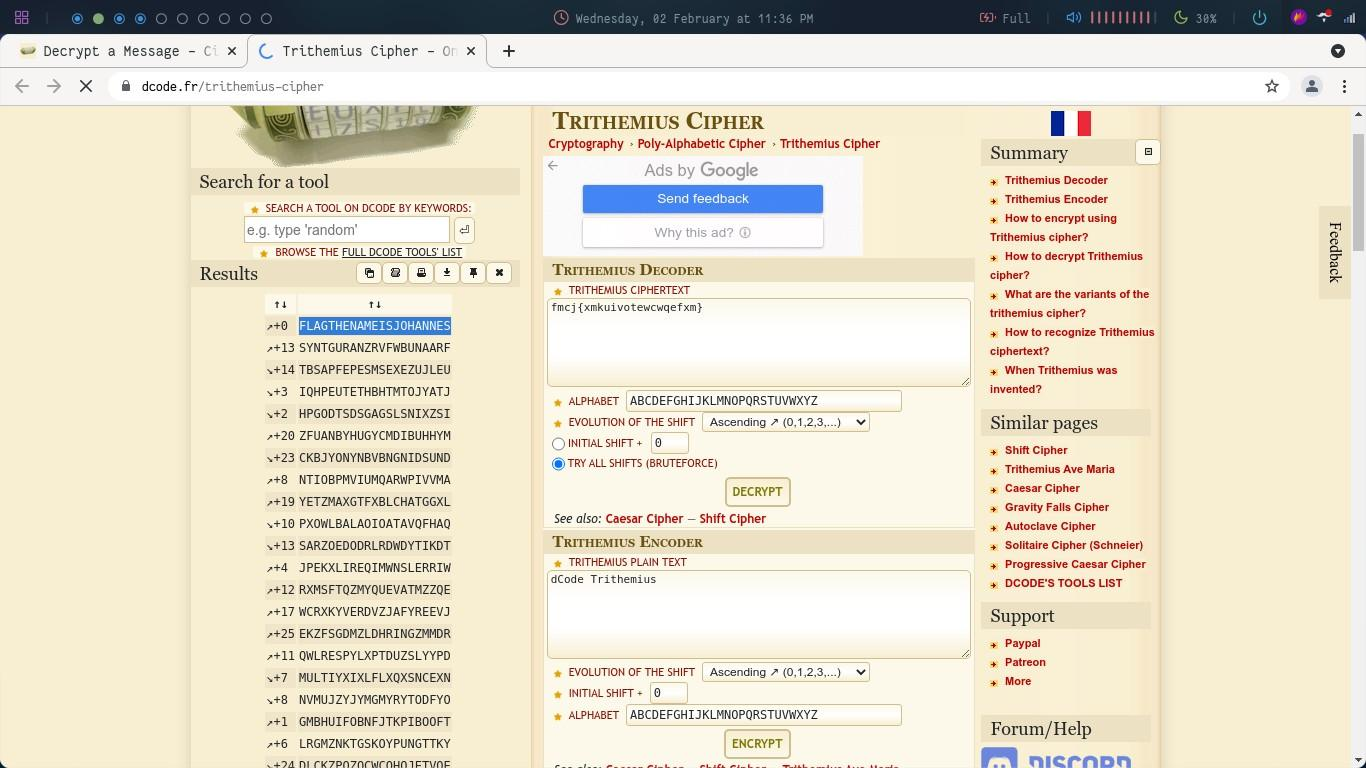The height and width of the screenshot is (768, 1366).
Task: Click the decoder alphabet input field
Action: [763, 401]
